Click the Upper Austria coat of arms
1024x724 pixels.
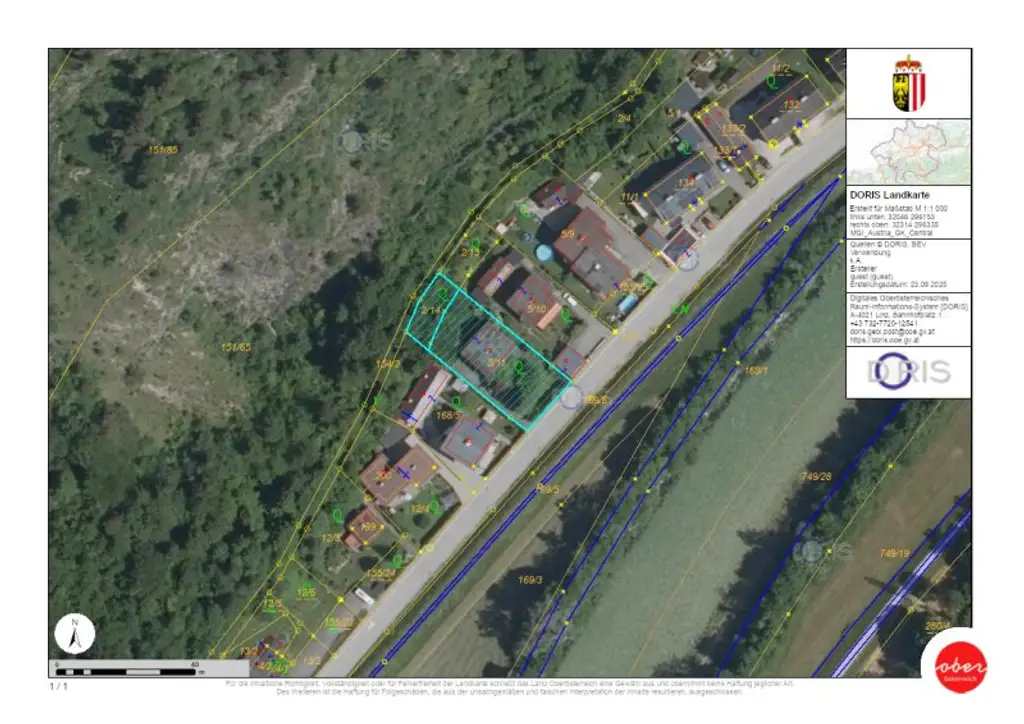point(908,84)
